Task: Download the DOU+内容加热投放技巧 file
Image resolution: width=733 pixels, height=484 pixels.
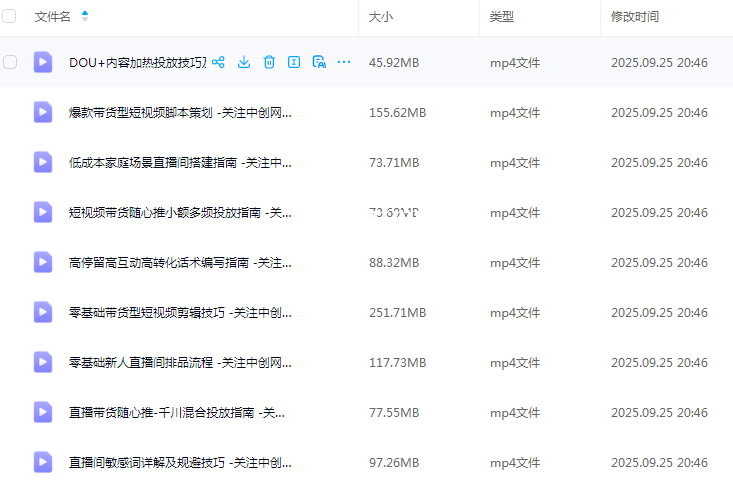Action: [x=244, y=62]
